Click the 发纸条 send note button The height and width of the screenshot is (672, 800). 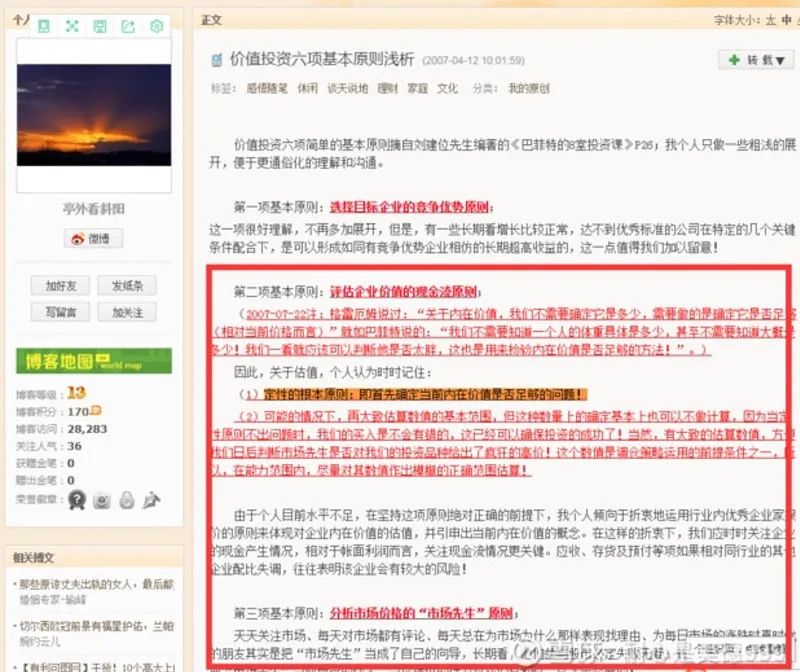pyautogui.click(x=126, y=285)
